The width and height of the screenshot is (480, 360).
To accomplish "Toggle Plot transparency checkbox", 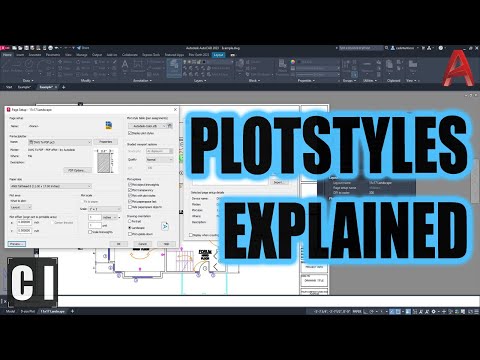I will (130, 190).
